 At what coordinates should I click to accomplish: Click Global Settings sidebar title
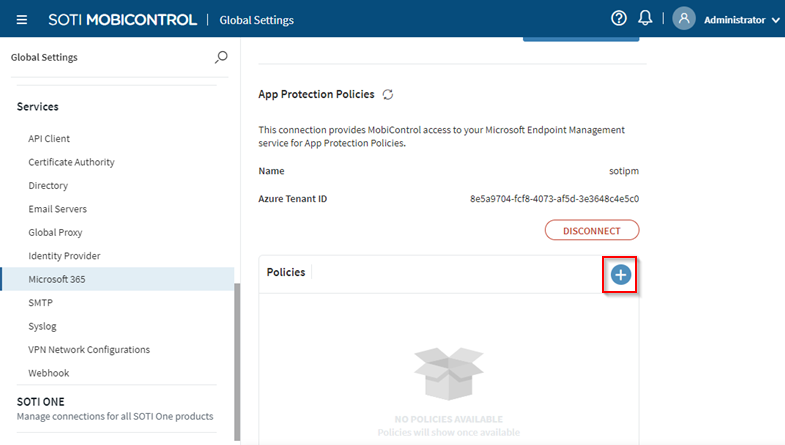coord(44,57)
